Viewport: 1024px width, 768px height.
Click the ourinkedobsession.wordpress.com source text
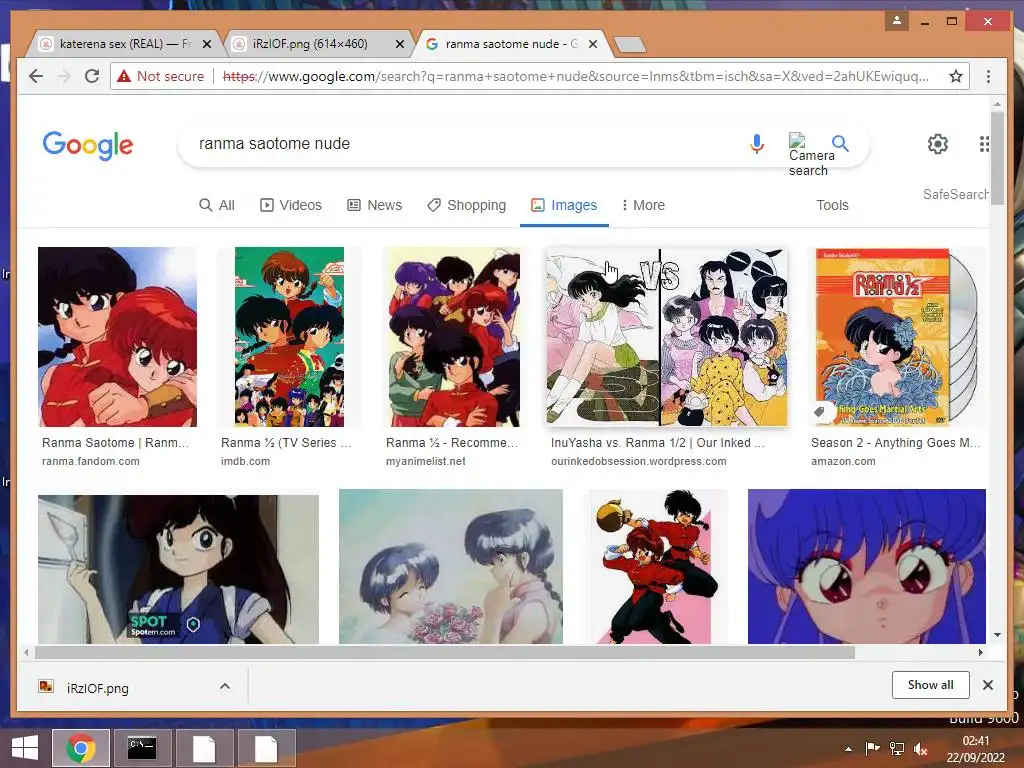point(639,461)
